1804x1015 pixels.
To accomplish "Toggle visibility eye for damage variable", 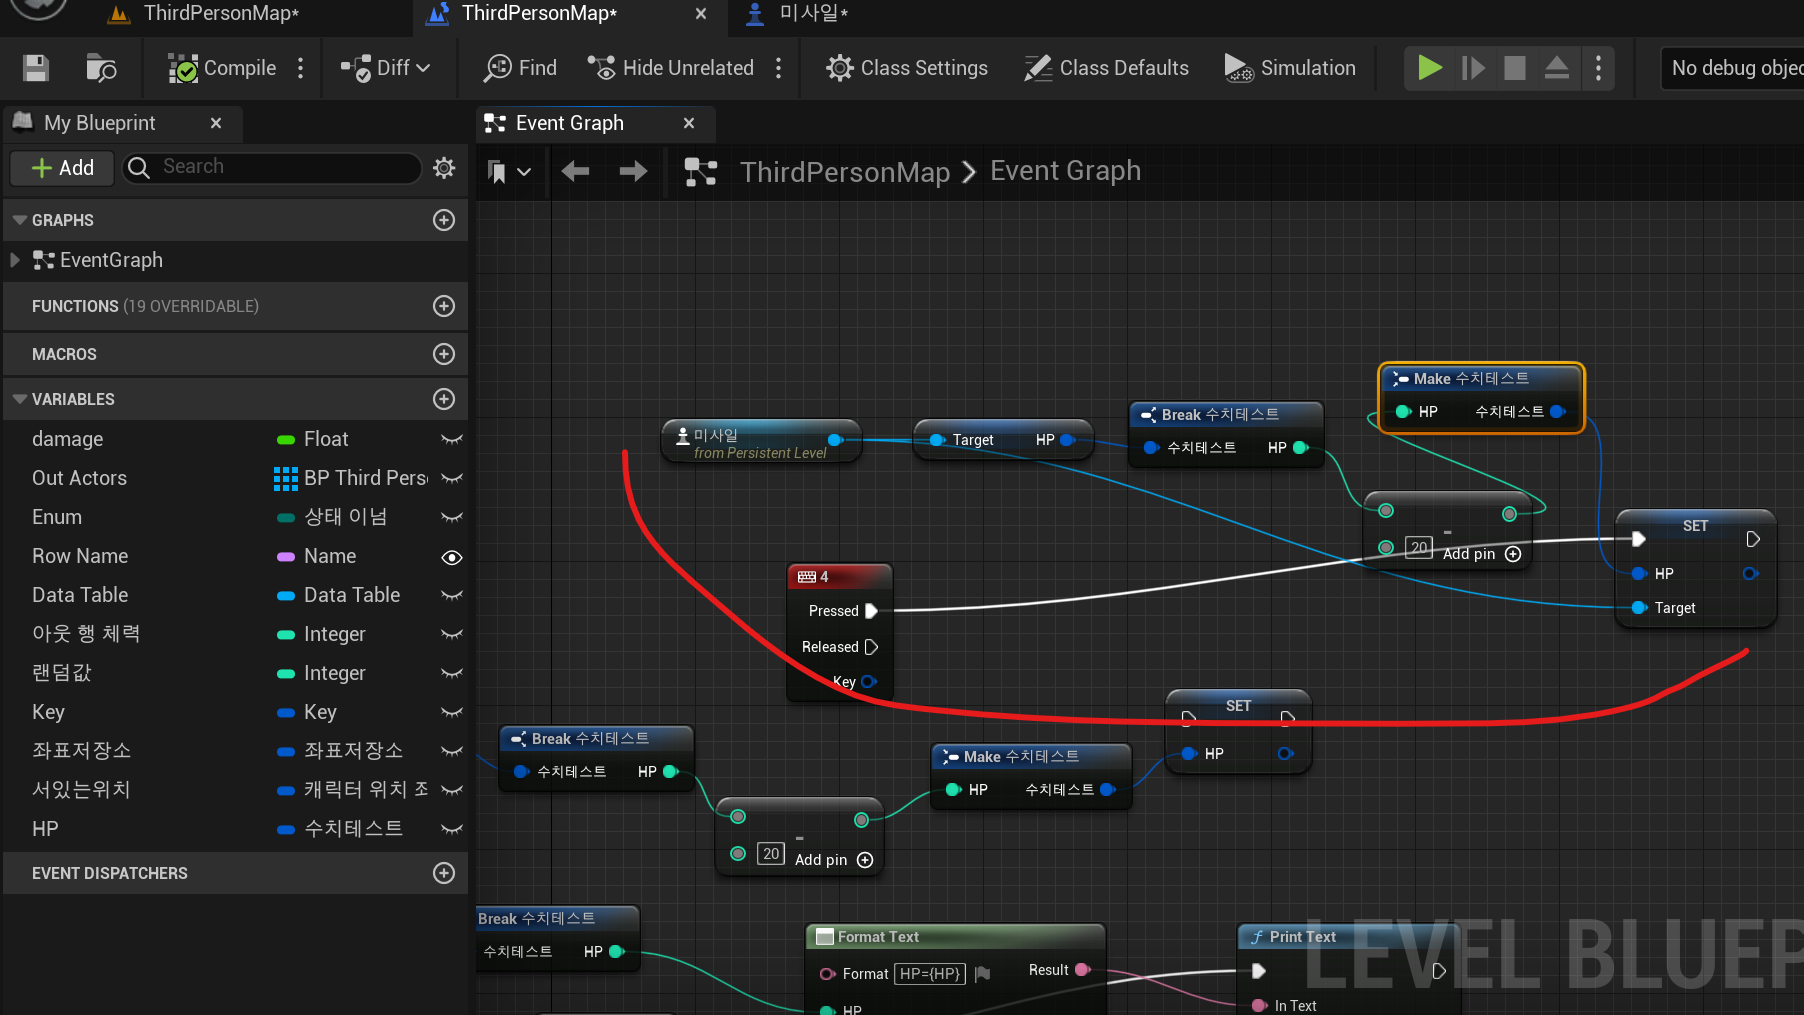I will tap(452, 439).
